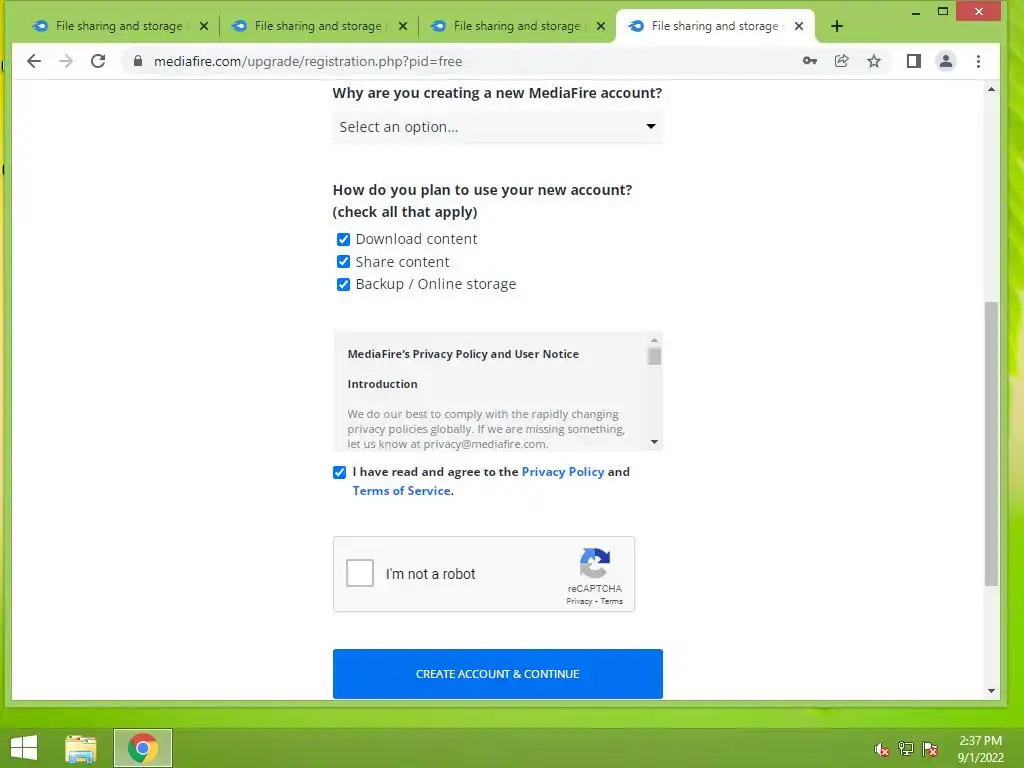Viewport: 1024px width, 768px height.
Task: Toggle the browser side panel icon
Action: pyautogui.click(x=914, y=61)
